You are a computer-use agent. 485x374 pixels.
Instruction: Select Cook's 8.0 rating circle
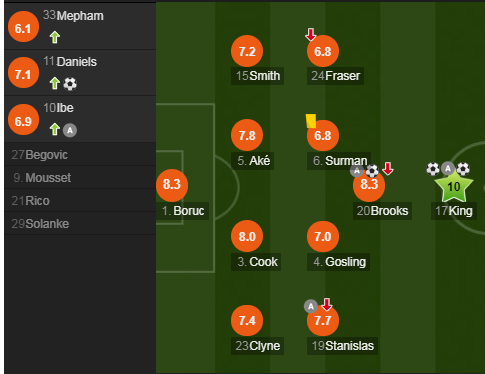coord(247,236)
